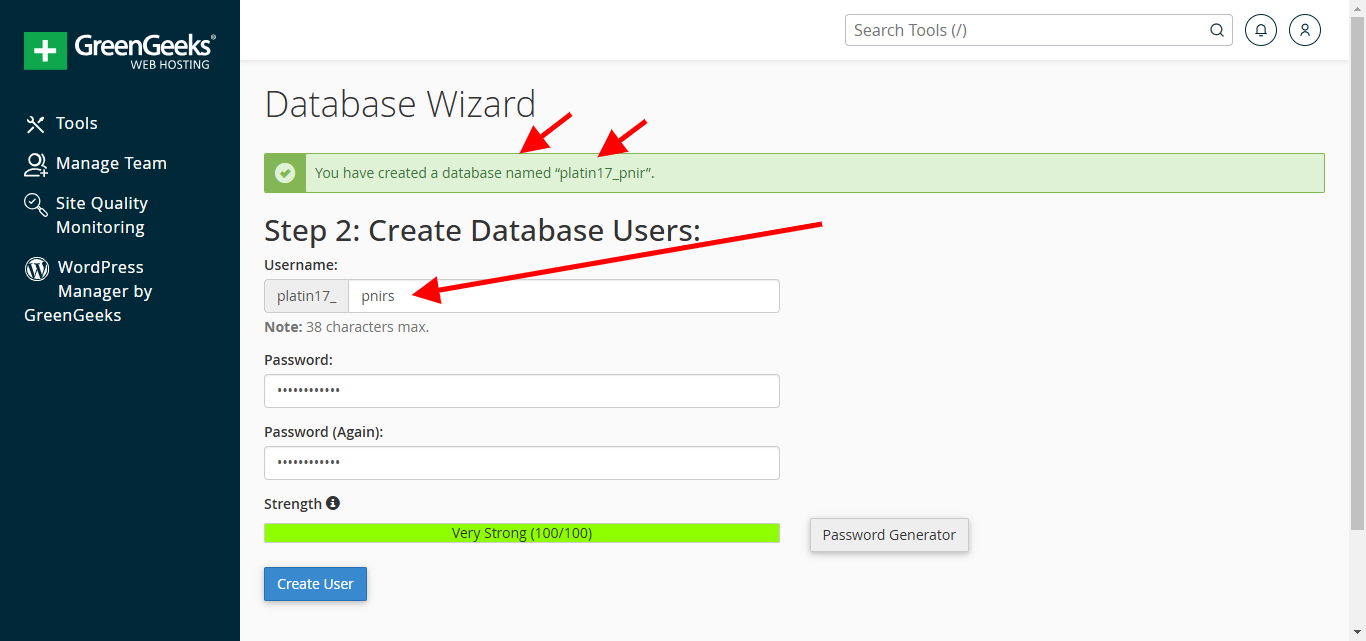Click the green success checkmark badge
Viewport: 1366px width, 641px height.
coord(285,172)
